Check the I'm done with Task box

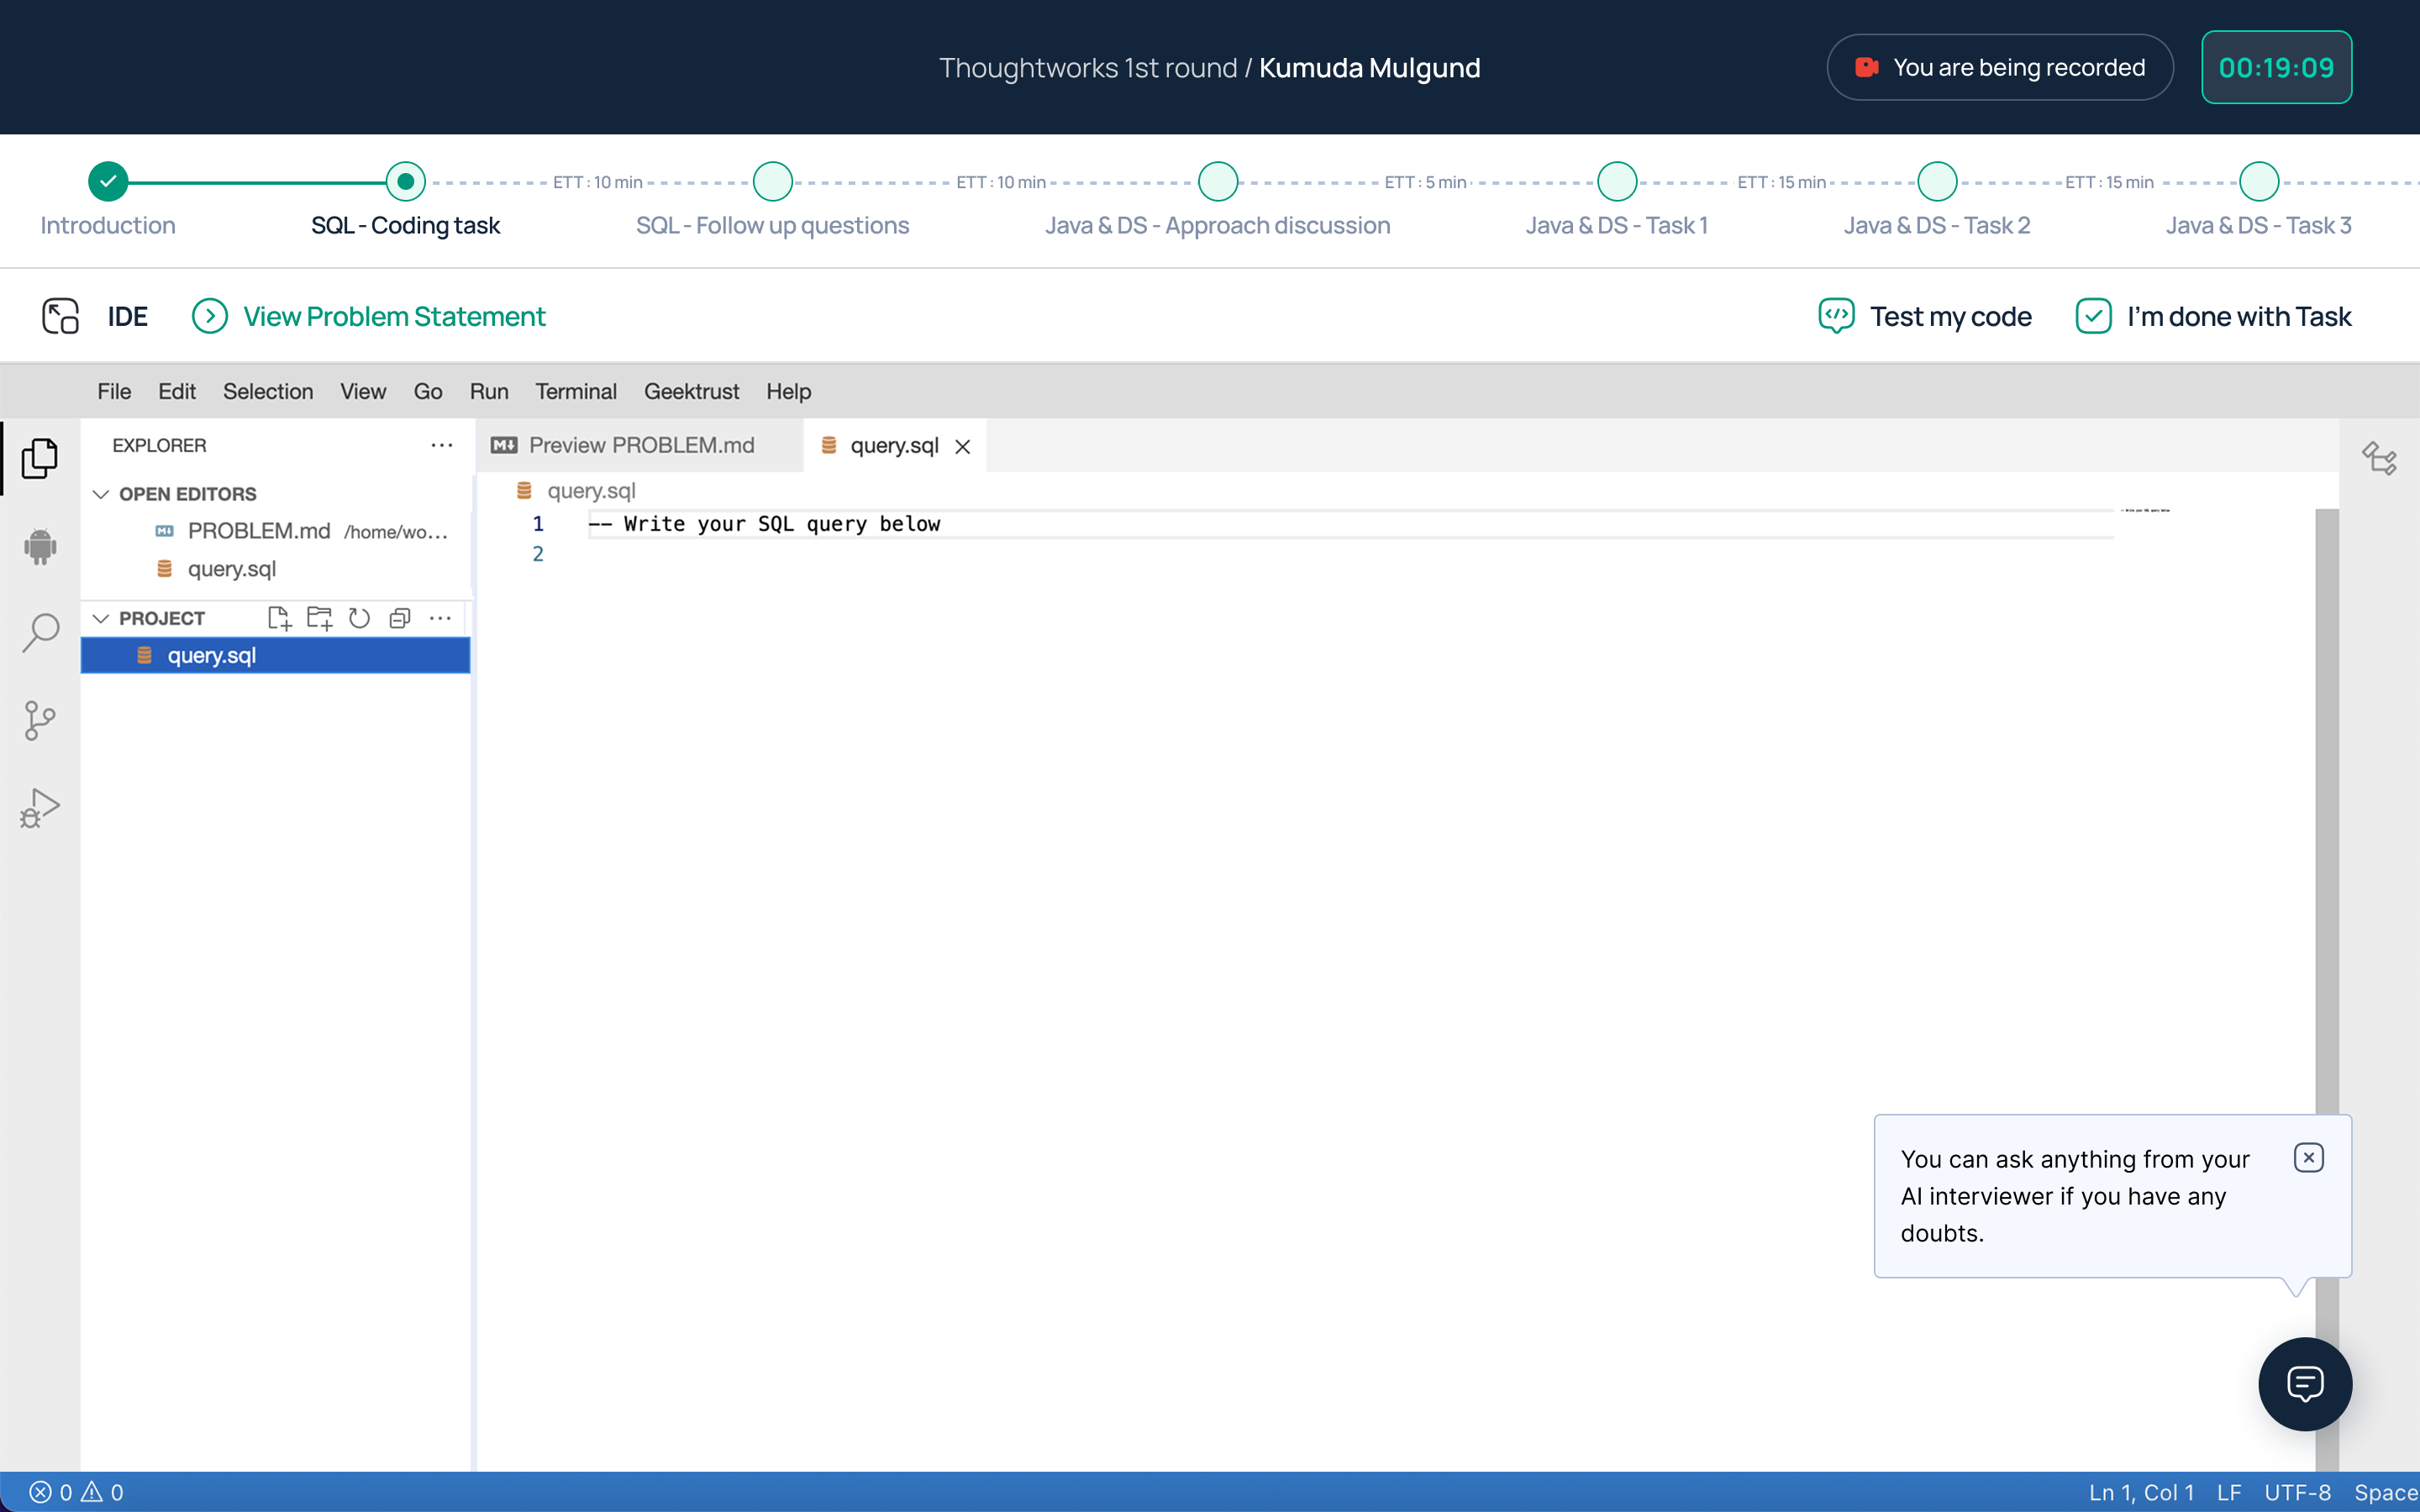coord(2093,316)
